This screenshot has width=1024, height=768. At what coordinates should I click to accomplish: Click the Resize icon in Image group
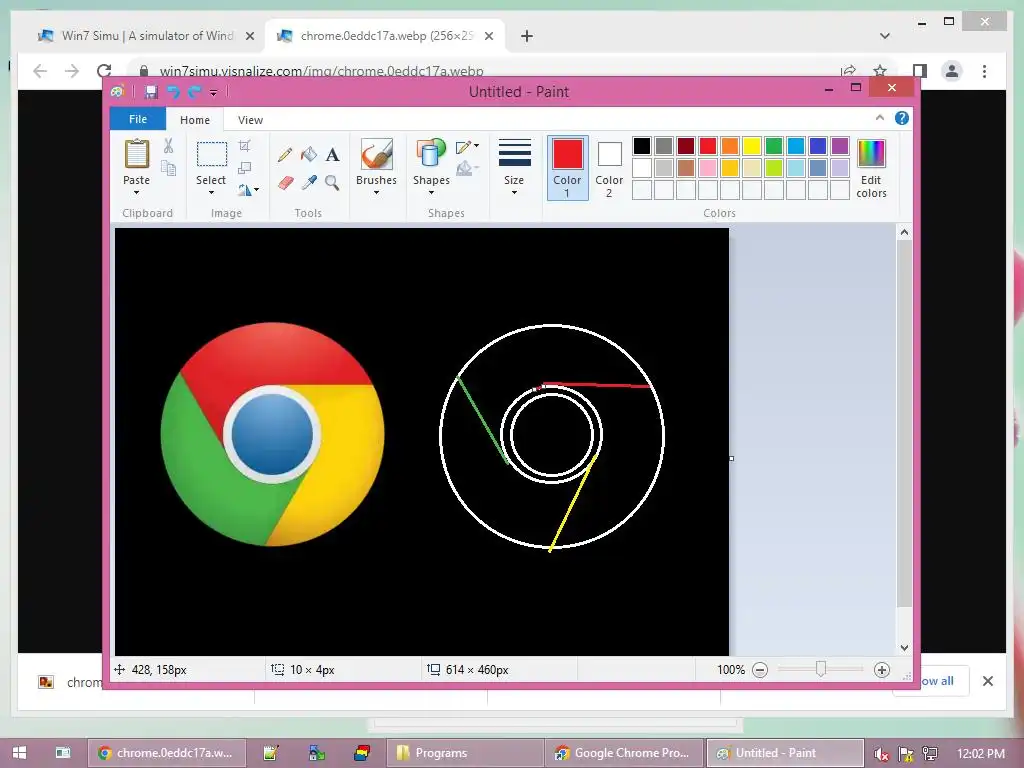244,168
